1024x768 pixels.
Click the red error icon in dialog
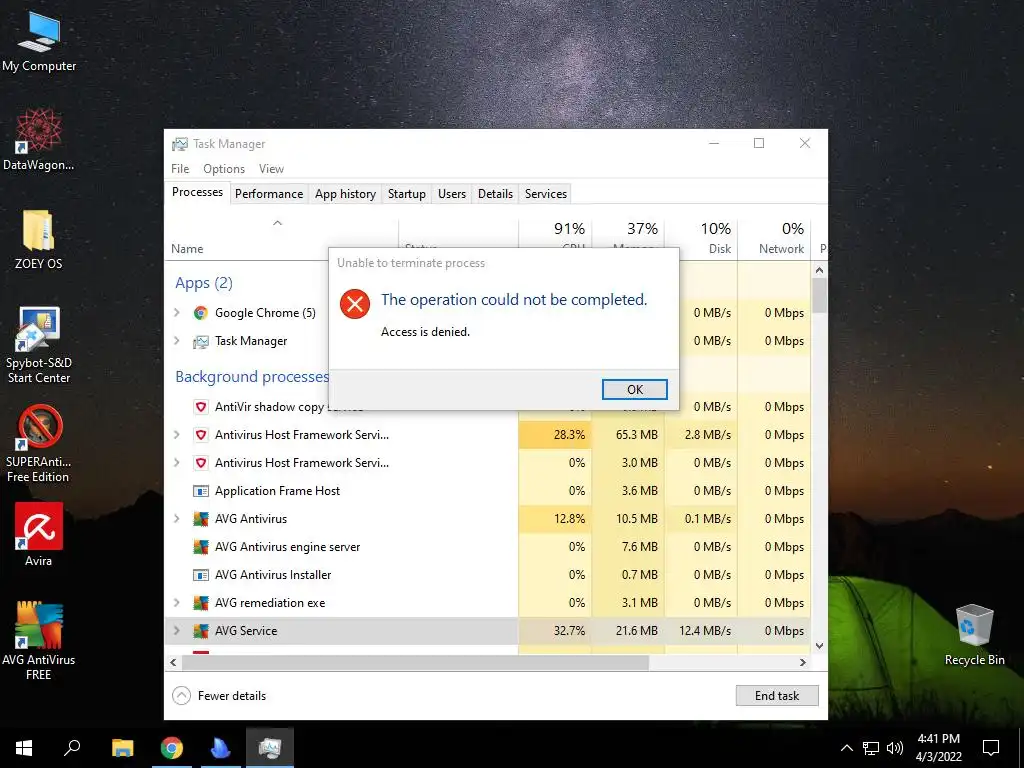(355, 304)
